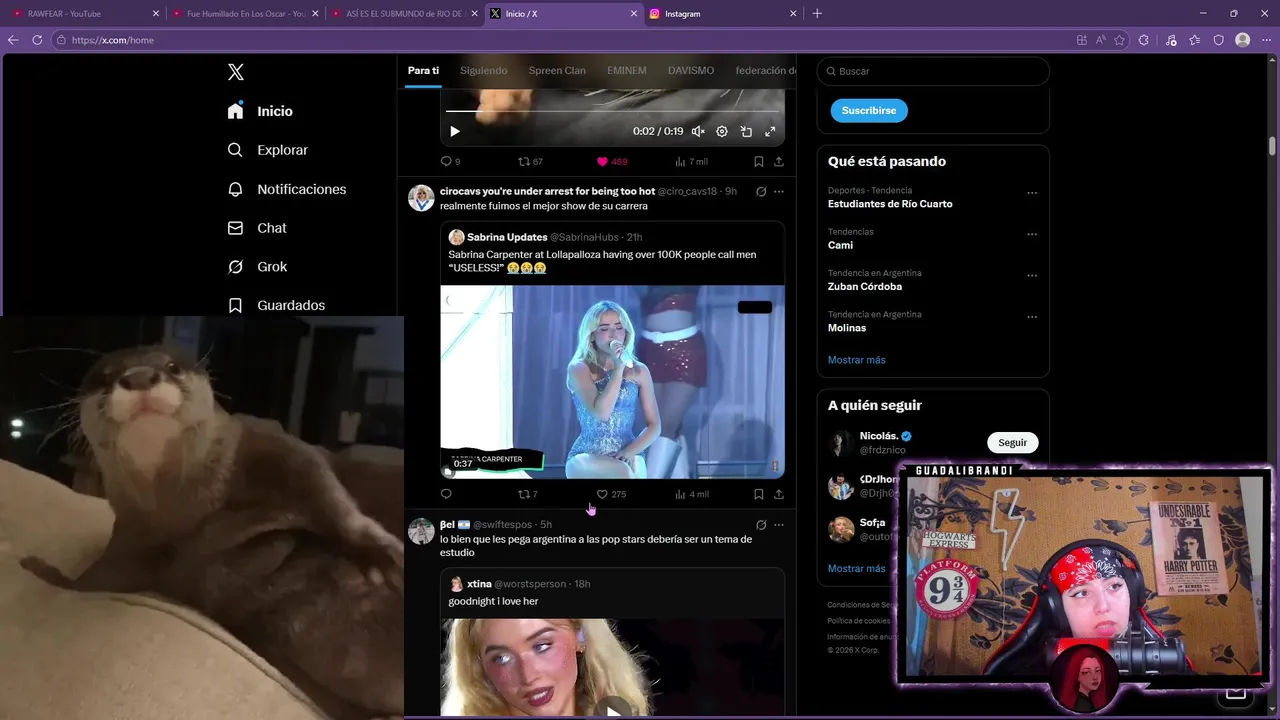Like the post with 275 likes
Image resolution: width=1280 pixels, height=720 pixels.
tap(611, 494)
